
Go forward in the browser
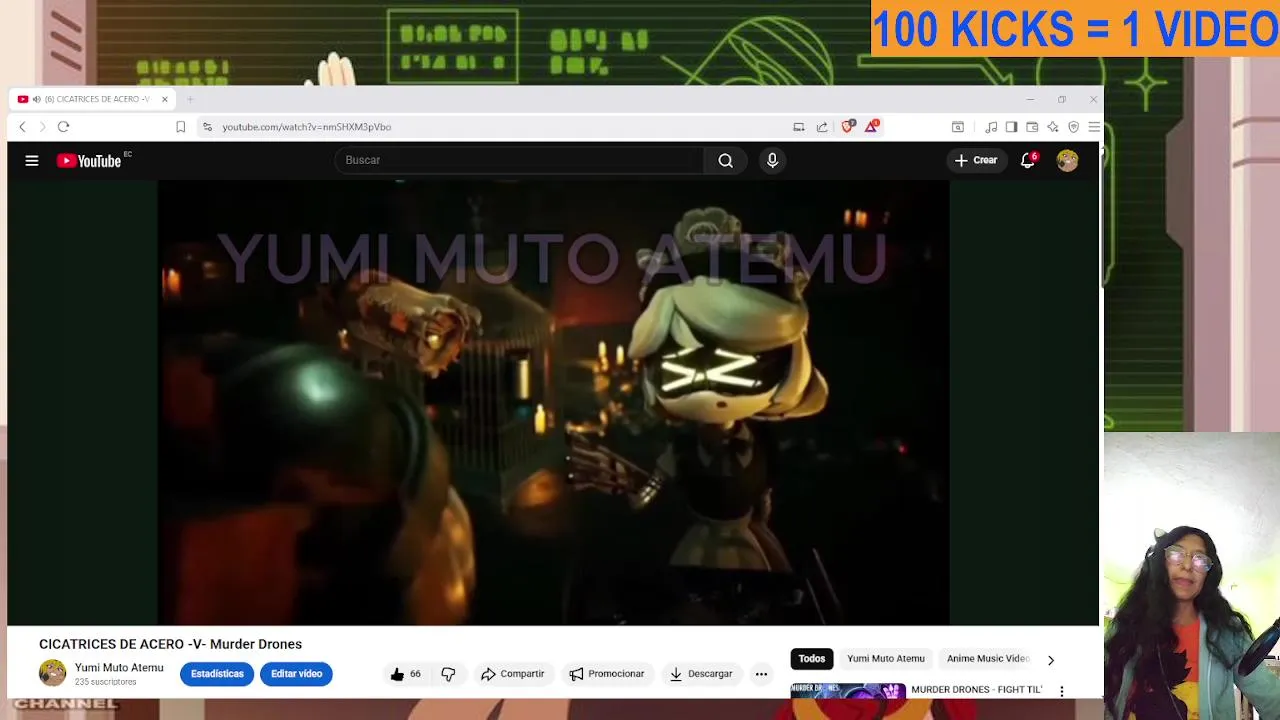point(42,127)
